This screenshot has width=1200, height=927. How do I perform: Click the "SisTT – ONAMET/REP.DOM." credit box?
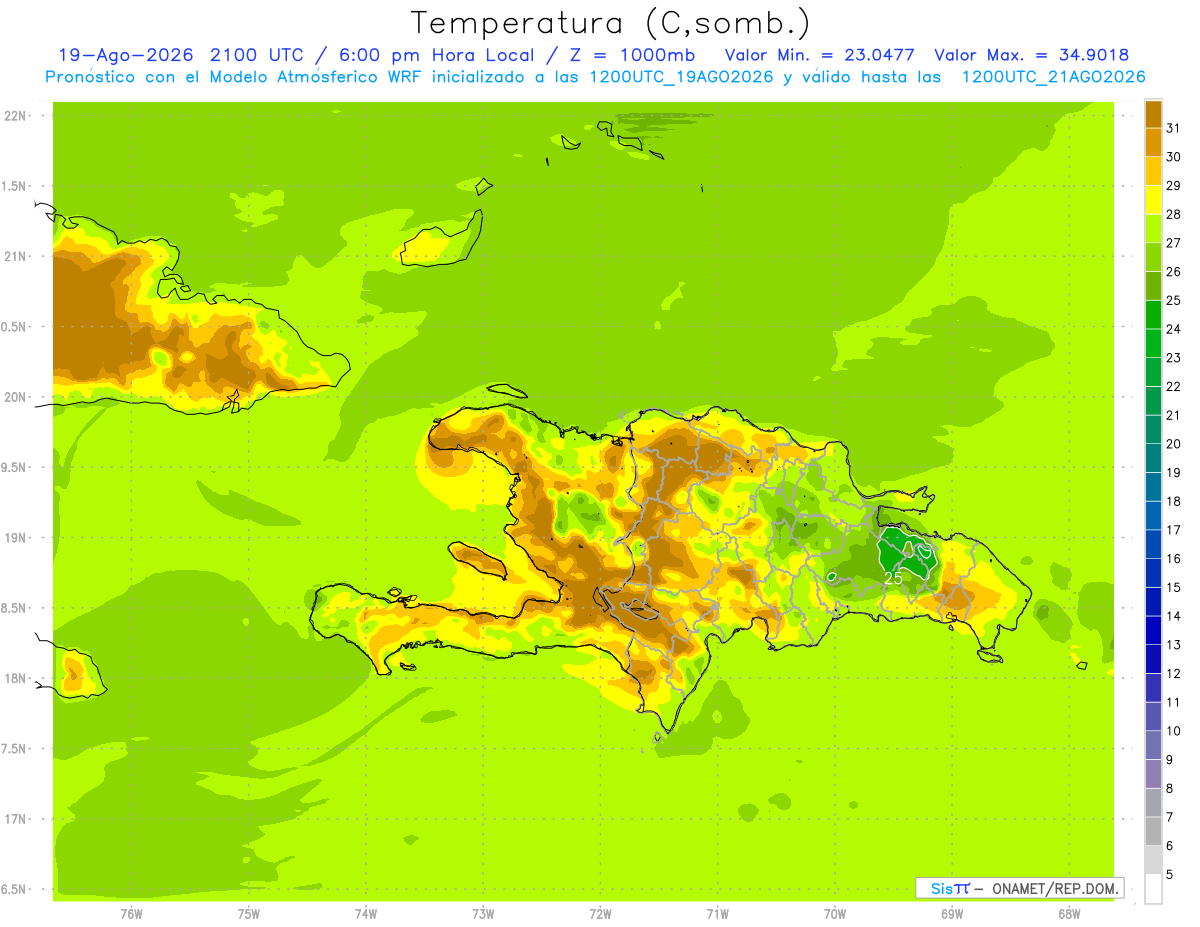click(x=1019, y=888)
